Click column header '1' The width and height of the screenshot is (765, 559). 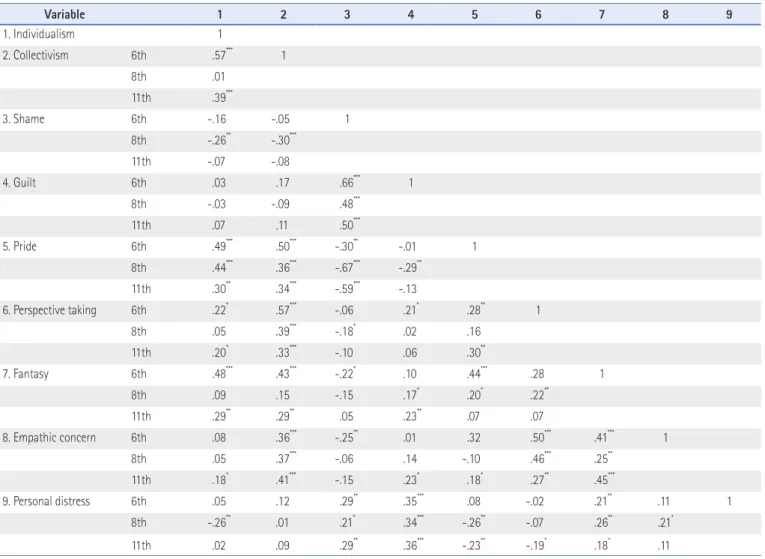pyautogui.click(x=220, y=15)
